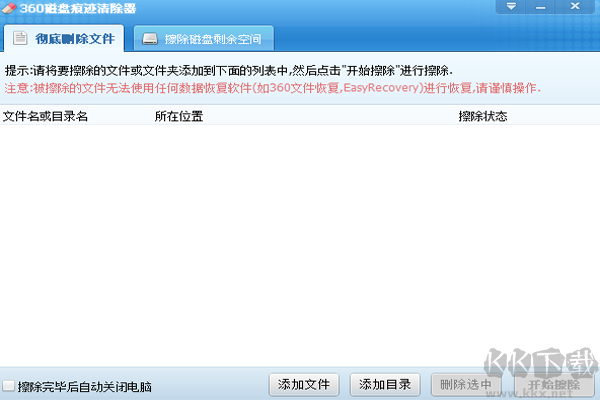Click the 添加文件 button
The height and width of the screenshot is (400, 600).
click(304, 385)
